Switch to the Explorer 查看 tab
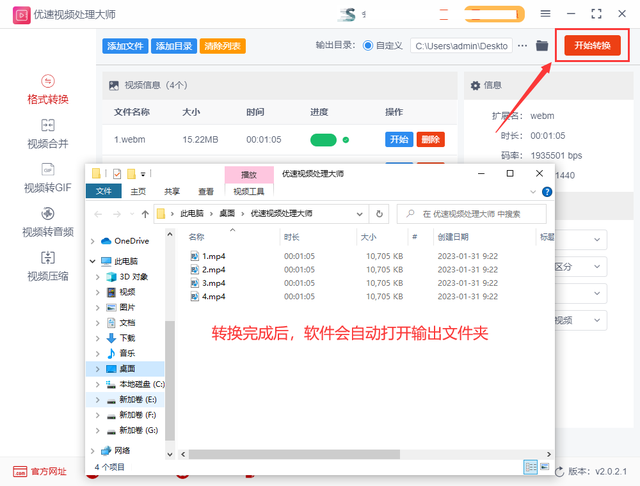 [206, 191]
